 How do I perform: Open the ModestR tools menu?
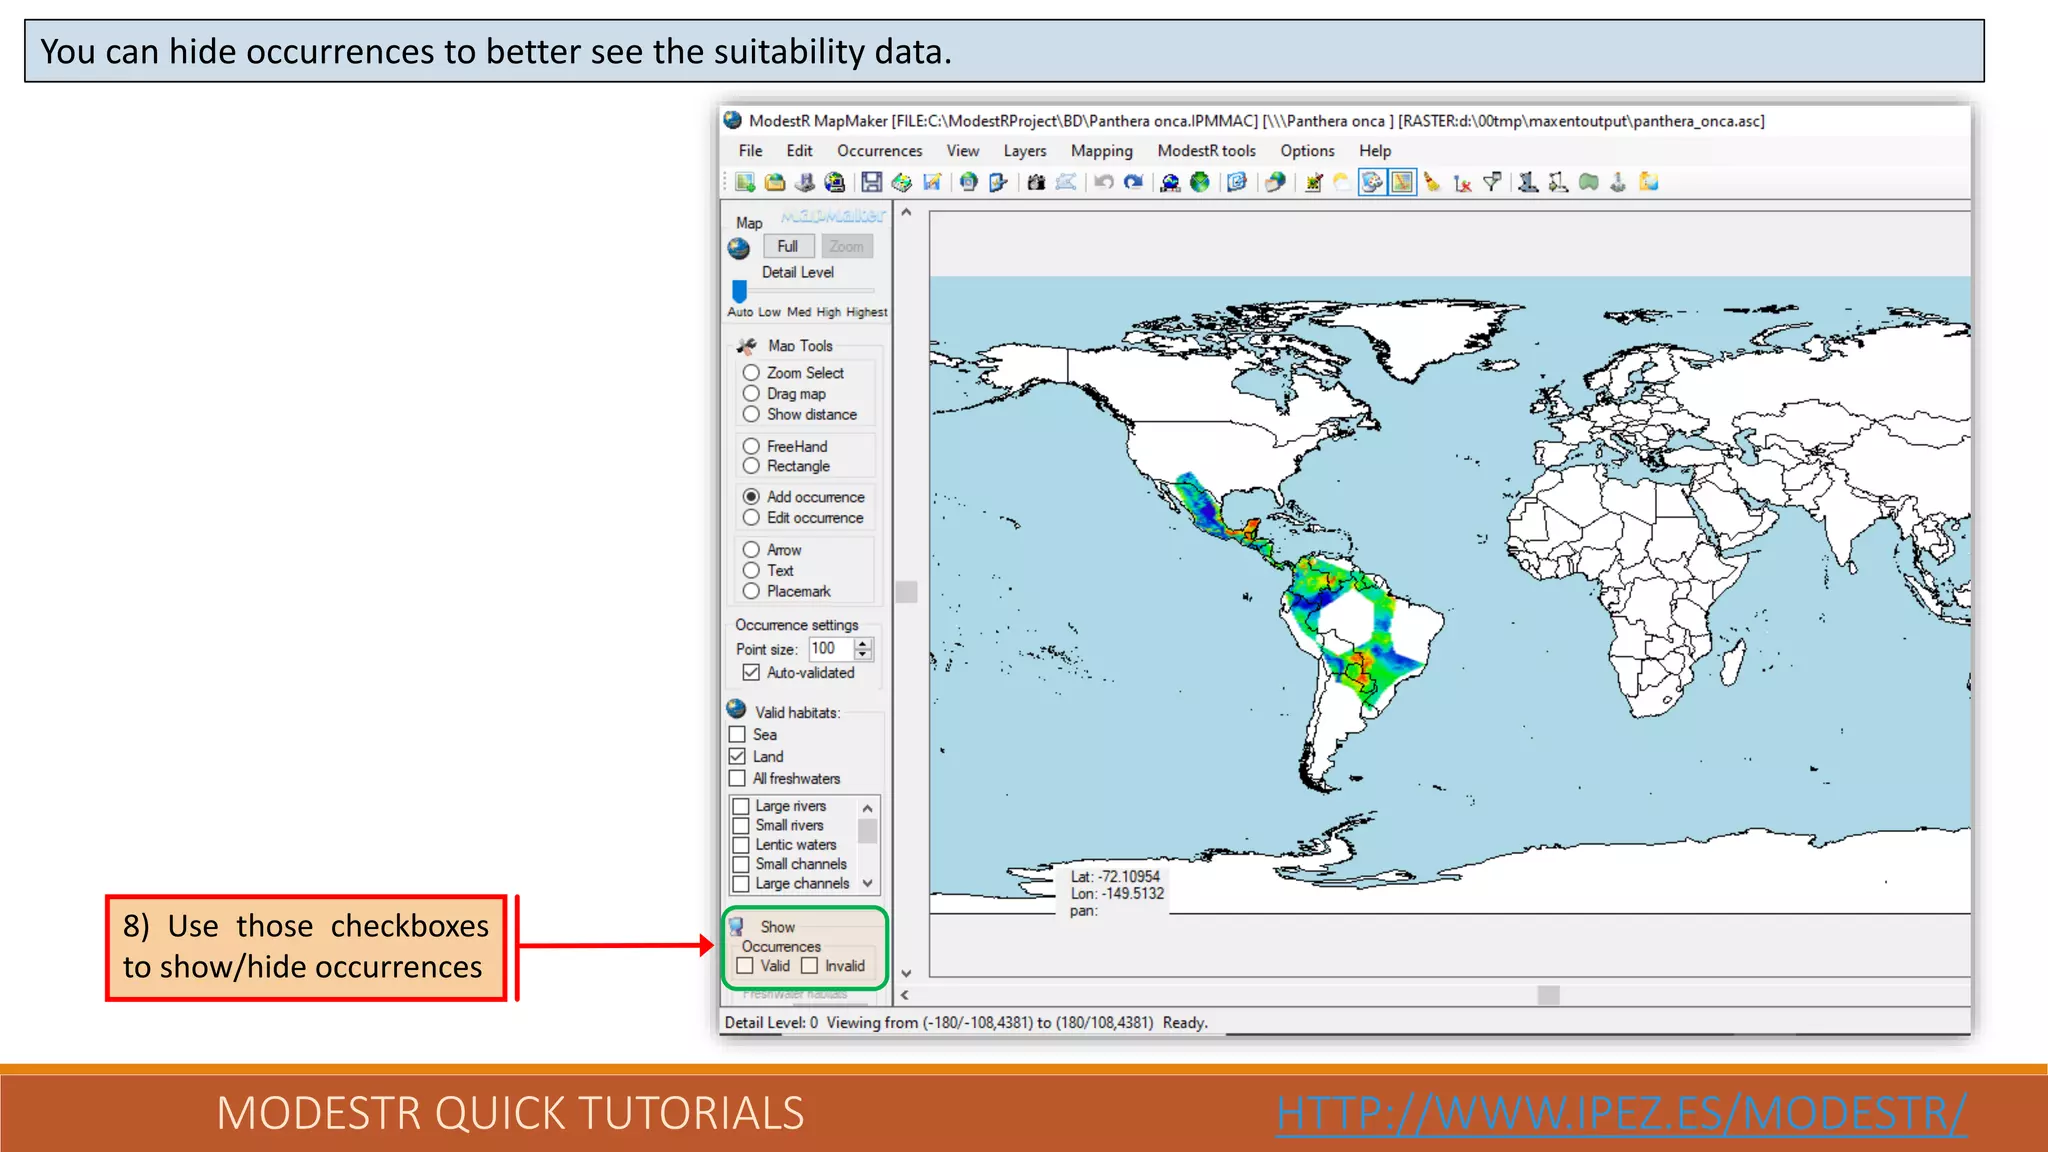[x=1207, y=151]
